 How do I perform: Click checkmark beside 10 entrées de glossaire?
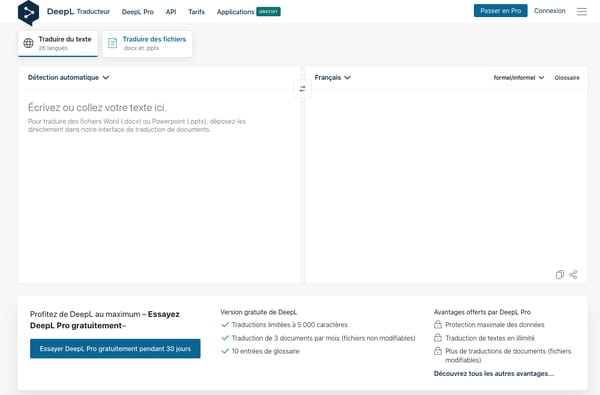[x=225, y=351]
